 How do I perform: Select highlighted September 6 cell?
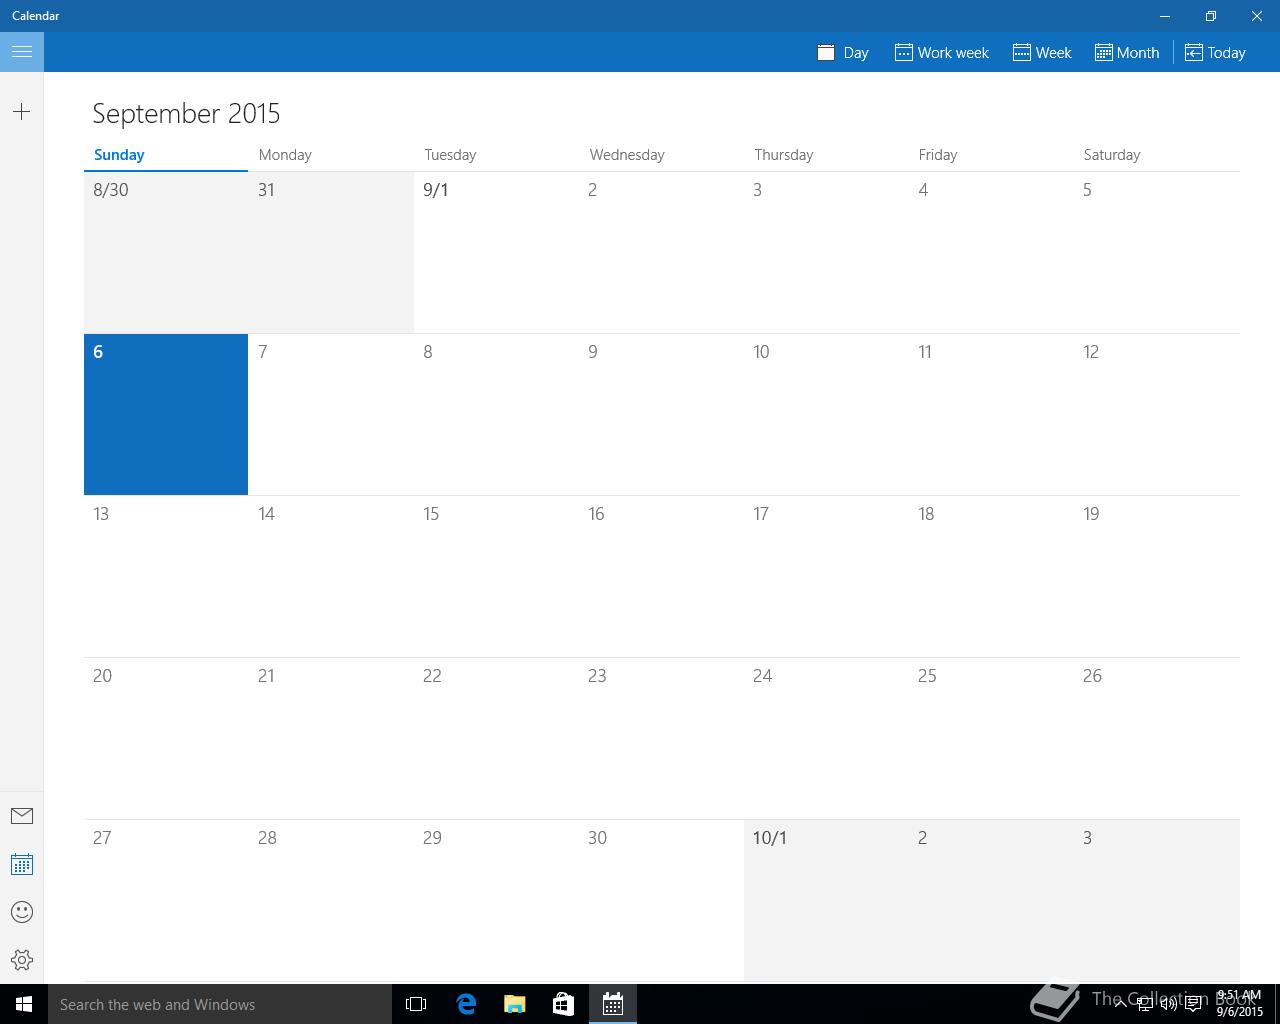(x=166, y=414)
